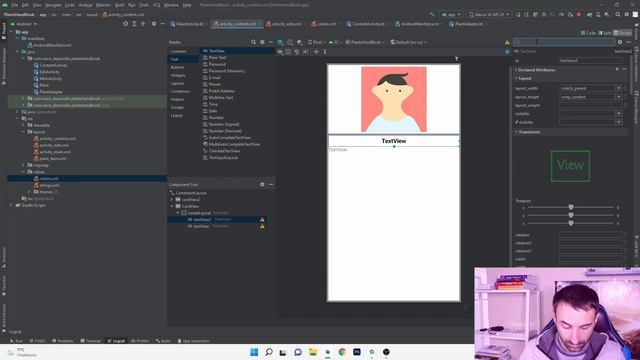The height and width of the screenshot is (360, 640).
Task: Open strings.xml in project tree
Action: [49, 185]
